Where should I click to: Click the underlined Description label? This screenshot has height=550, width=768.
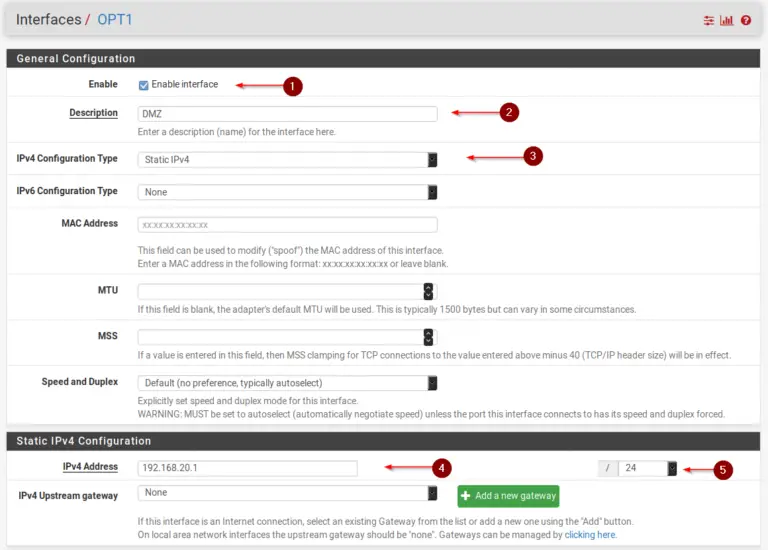pyautogui.click(x=94, y=113)
